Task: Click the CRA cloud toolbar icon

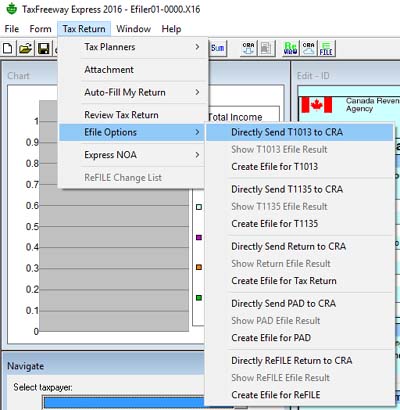Action: pyautogui.click(x=309, y=48)
